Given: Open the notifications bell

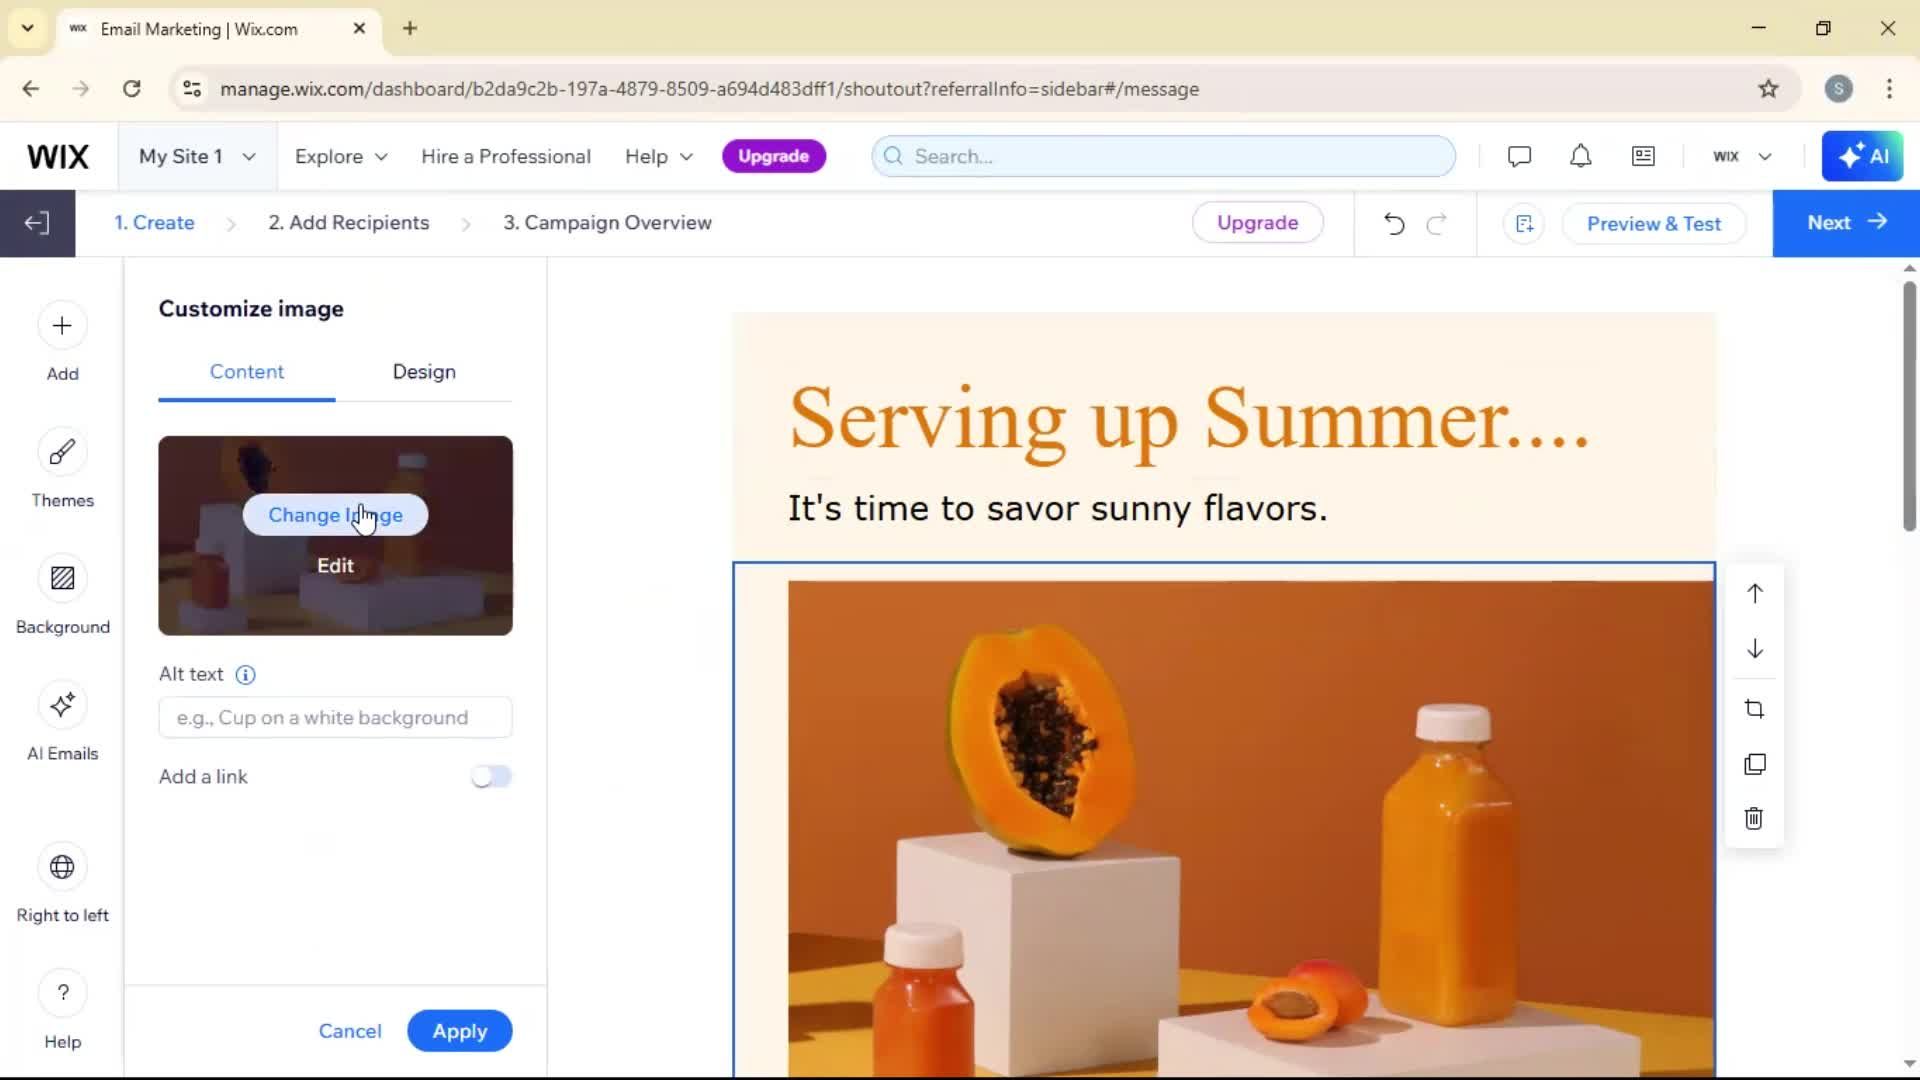Looking at the screenshot, I should point(1580,156).
